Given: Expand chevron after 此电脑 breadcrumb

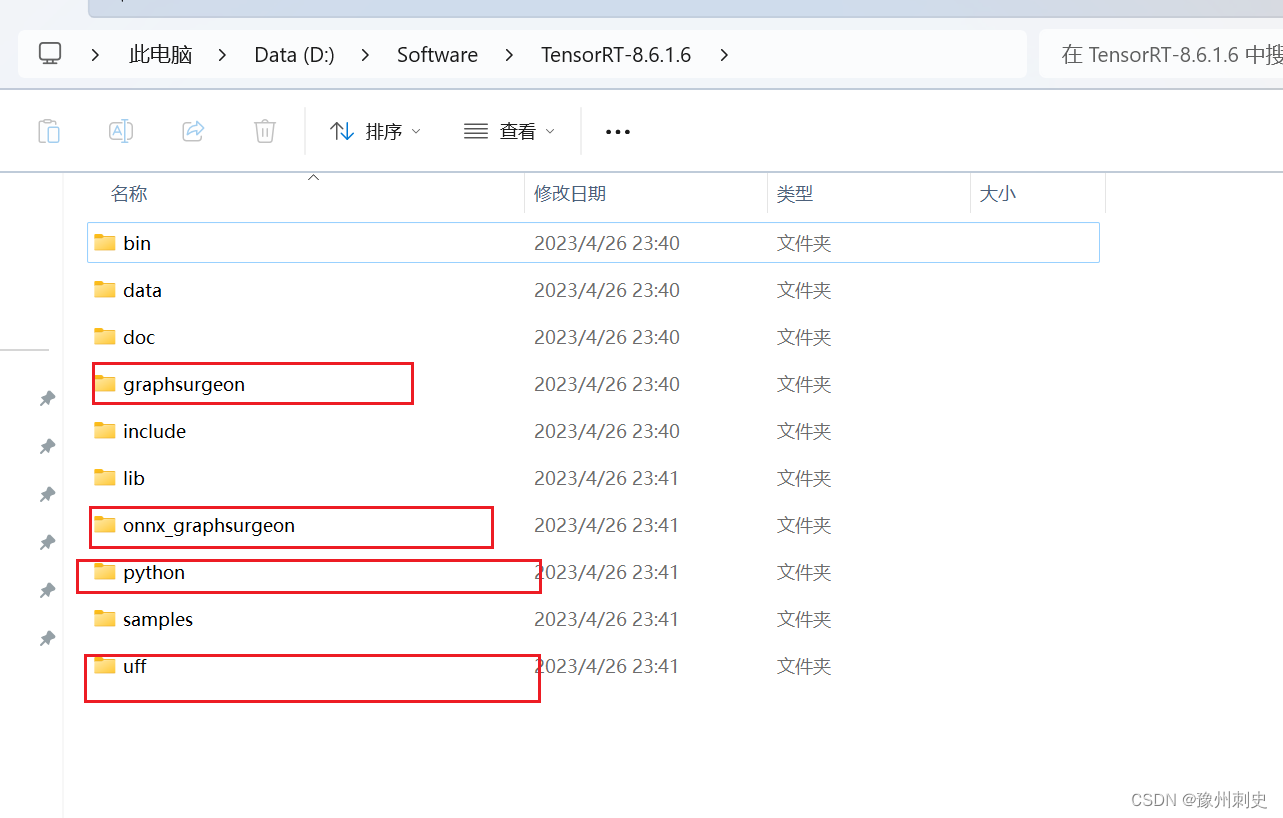Looking at the screenshot, I should (x=222, y=54).
